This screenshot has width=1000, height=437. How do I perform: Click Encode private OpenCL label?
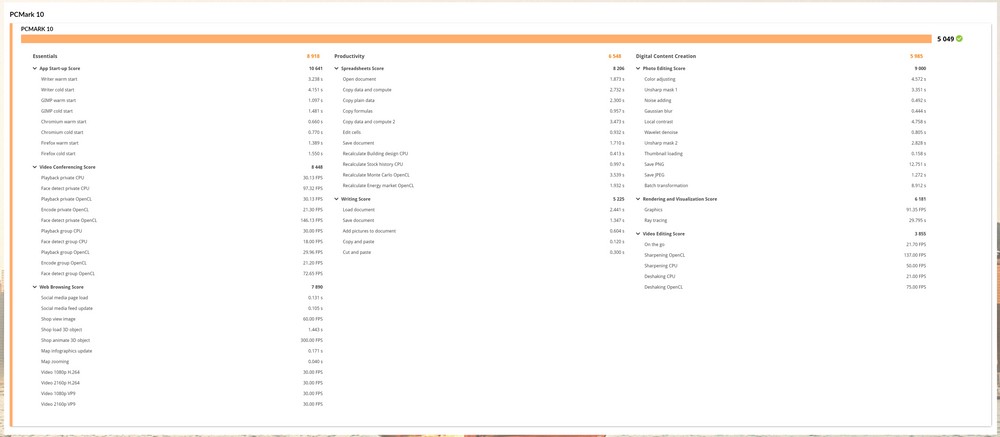pyautogui.click(x=65, y=209)
